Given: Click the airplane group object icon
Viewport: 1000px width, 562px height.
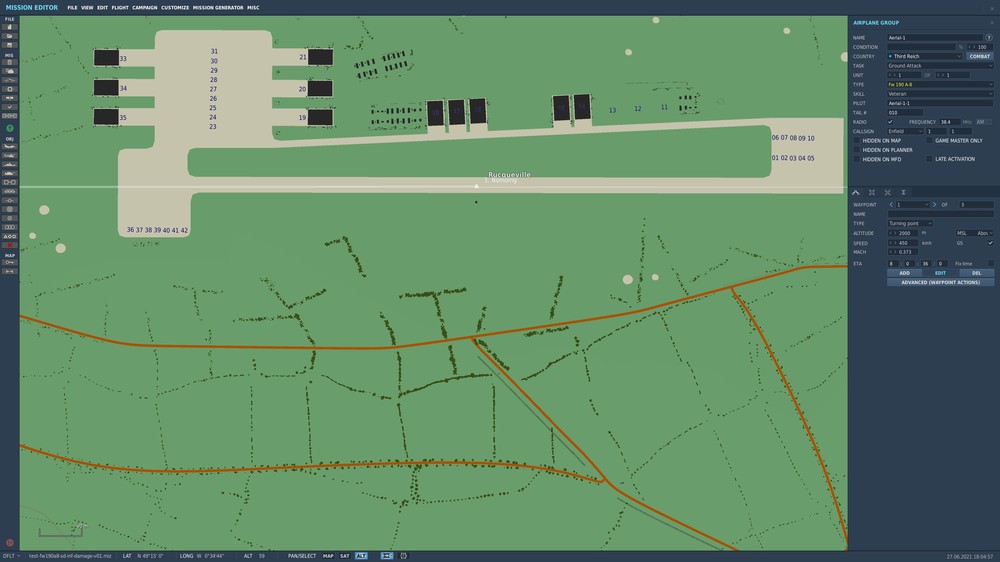Looking at the screenshot, I should click(x=10, y=147).
